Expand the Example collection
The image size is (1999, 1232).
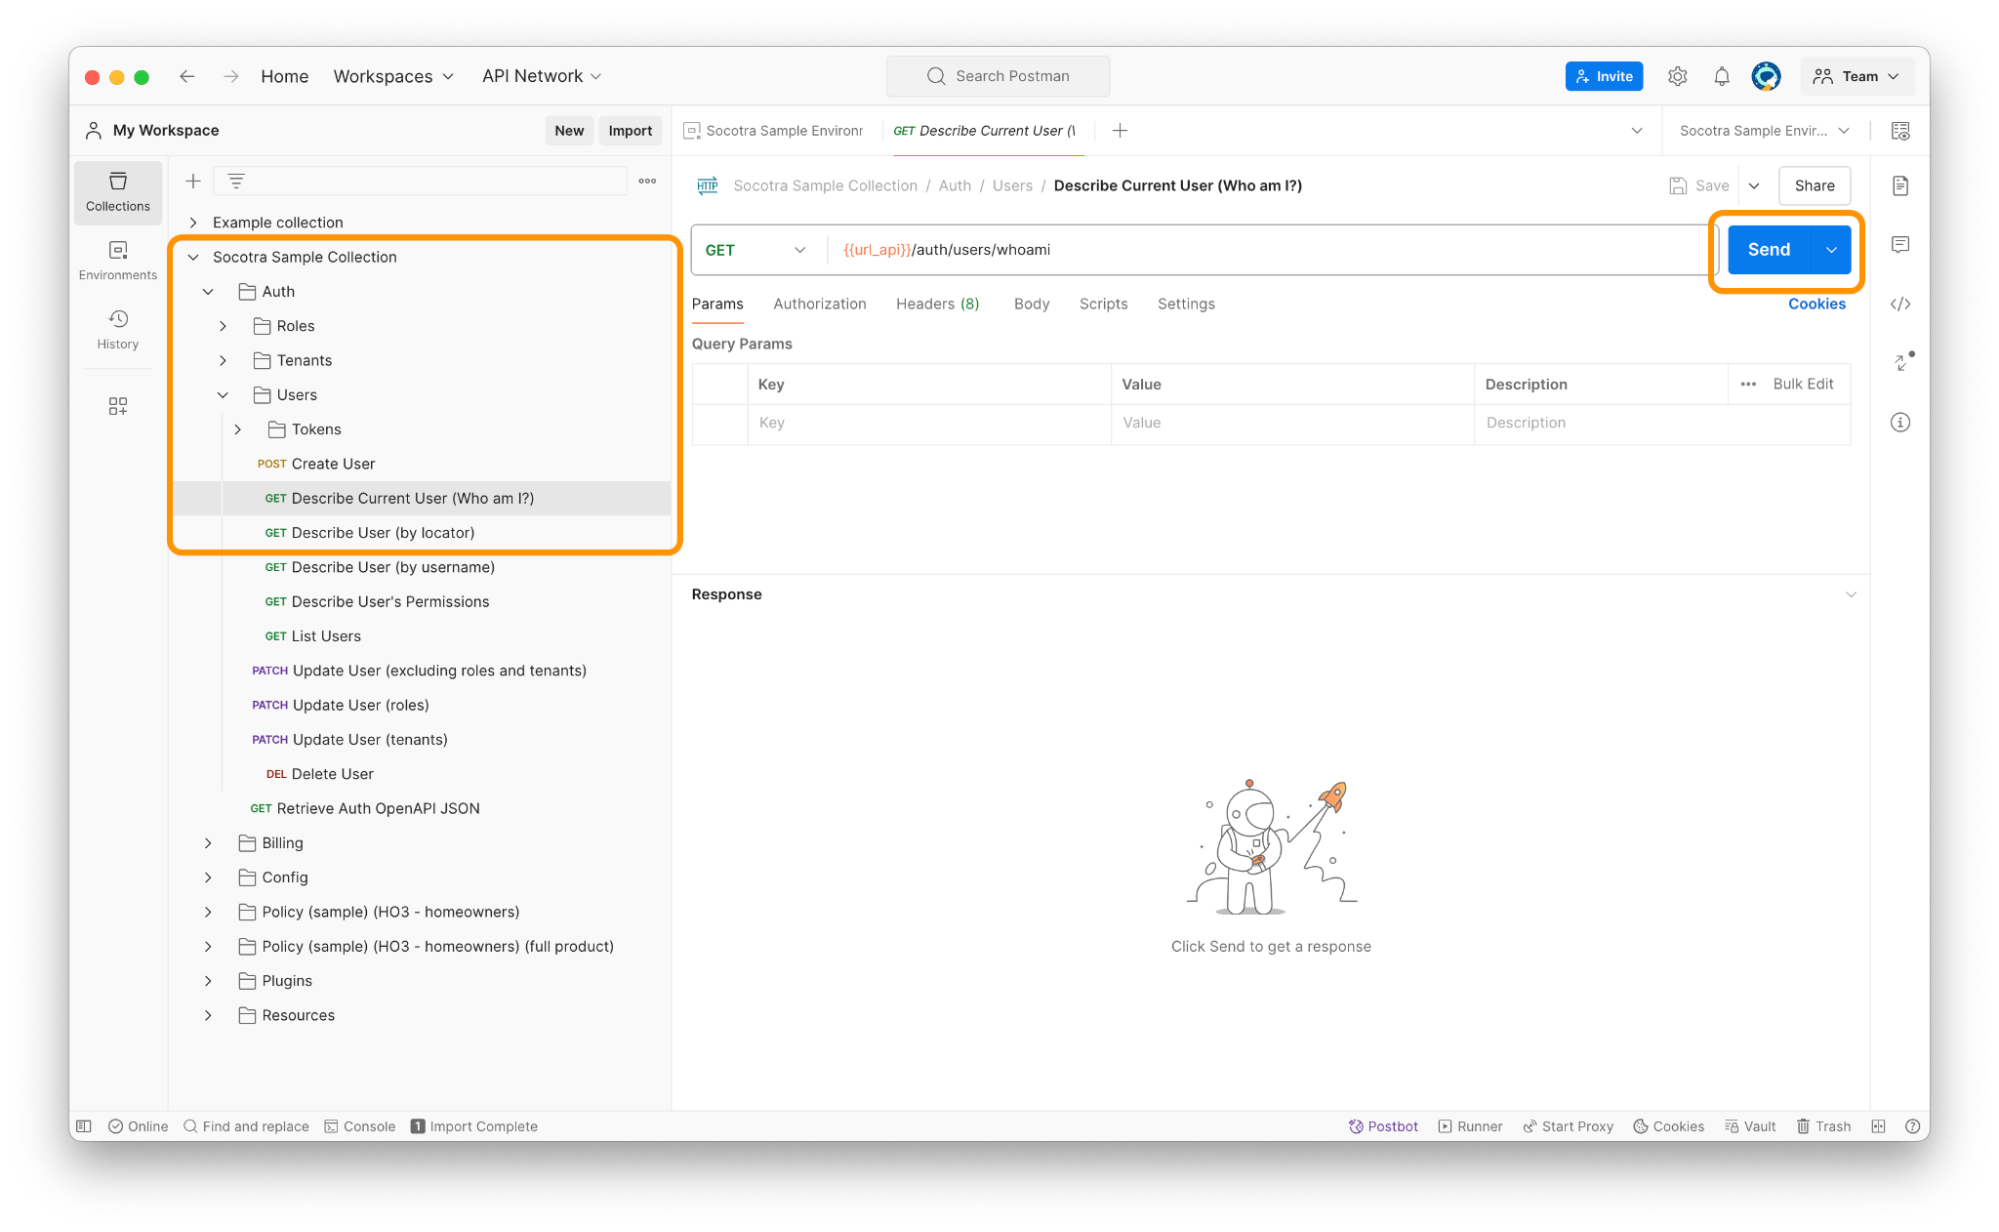pos(193,222)
